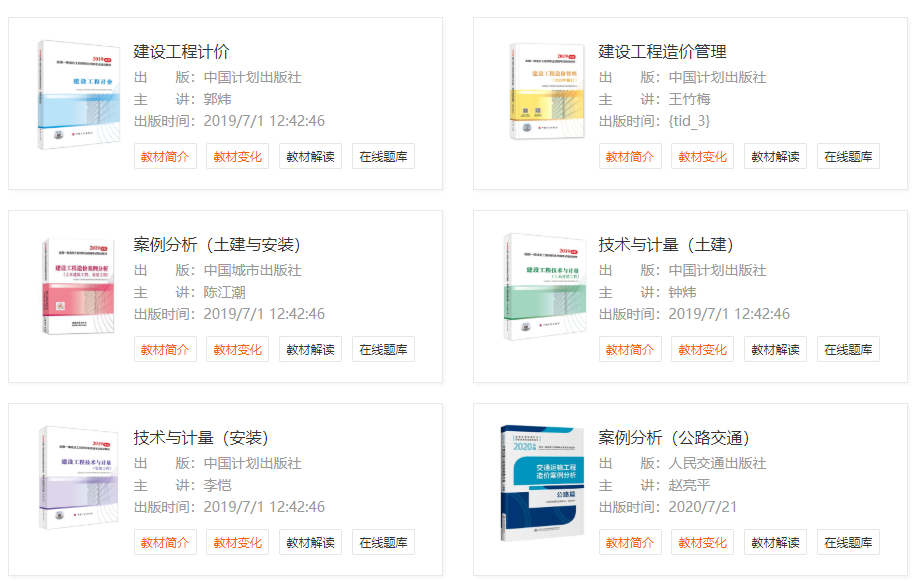919x581 pixels.
Task: Open the 建设工程计价 book cover thumbnail
Action: click(79, 94)
